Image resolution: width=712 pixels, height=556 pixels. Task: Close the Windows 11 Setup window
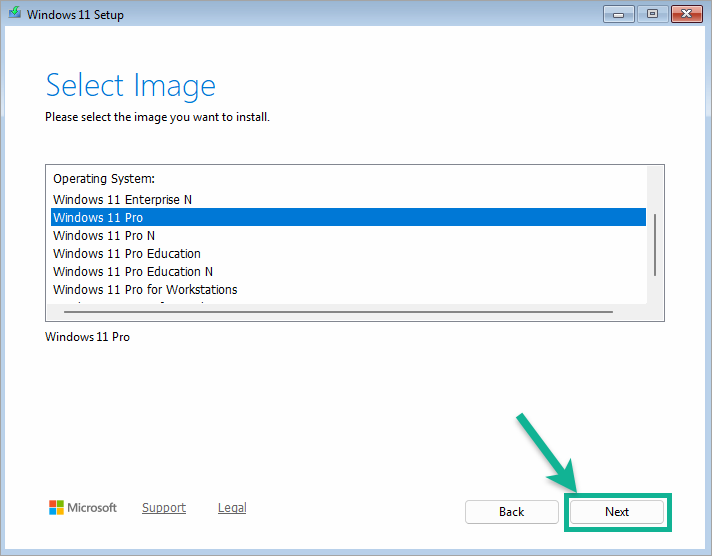pyautogui.click(x=687, y=14)
